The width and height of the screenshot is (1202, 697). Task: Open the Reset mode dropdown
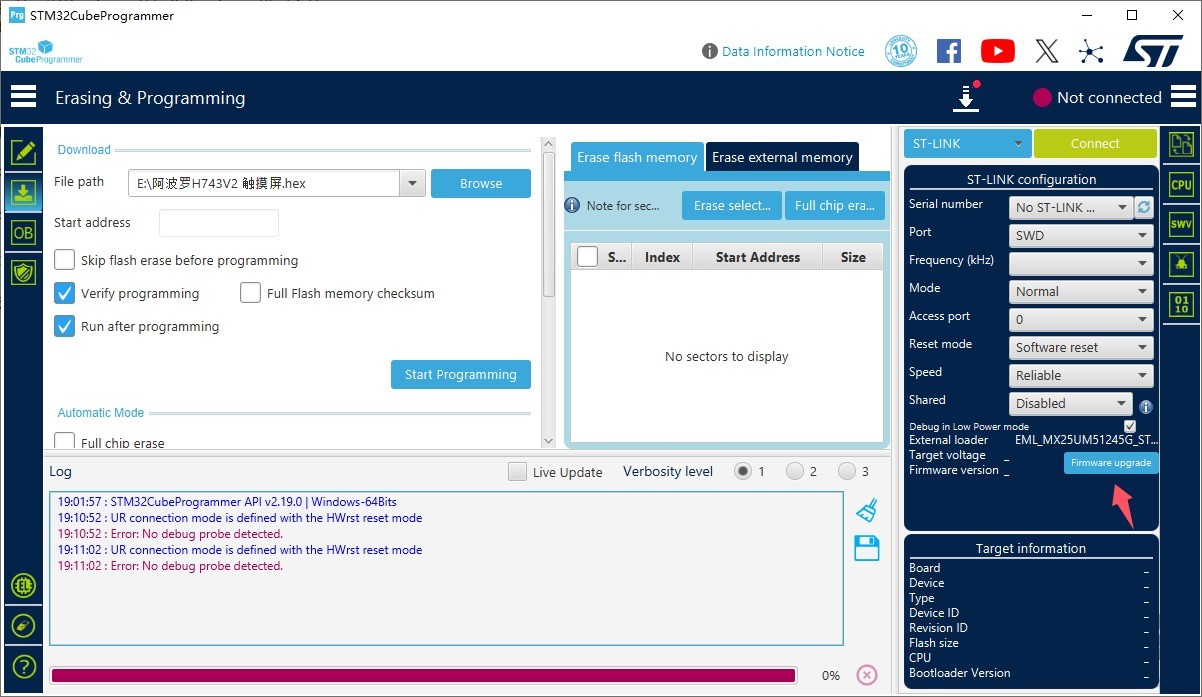coord(1081,348)
